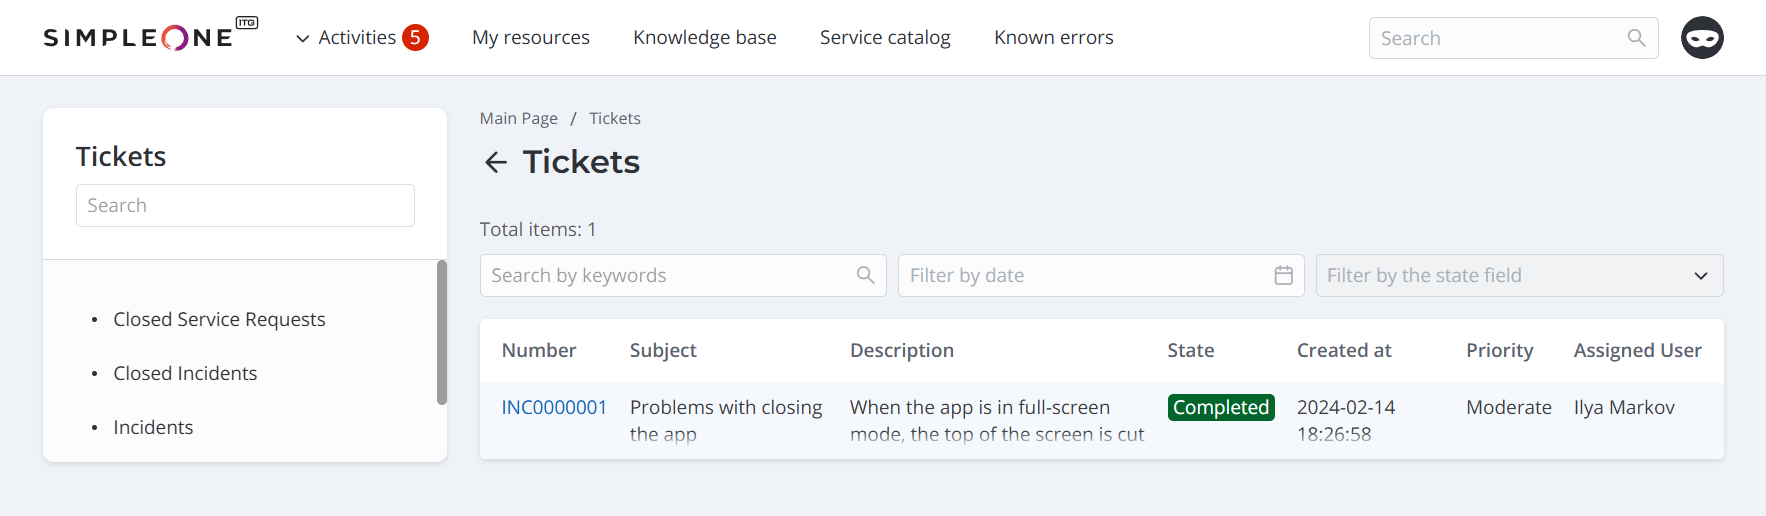Image resolution: width=1766 pixels, height=516 pixels.
Task: Open the Service catalog page
Action: point(885,38)
